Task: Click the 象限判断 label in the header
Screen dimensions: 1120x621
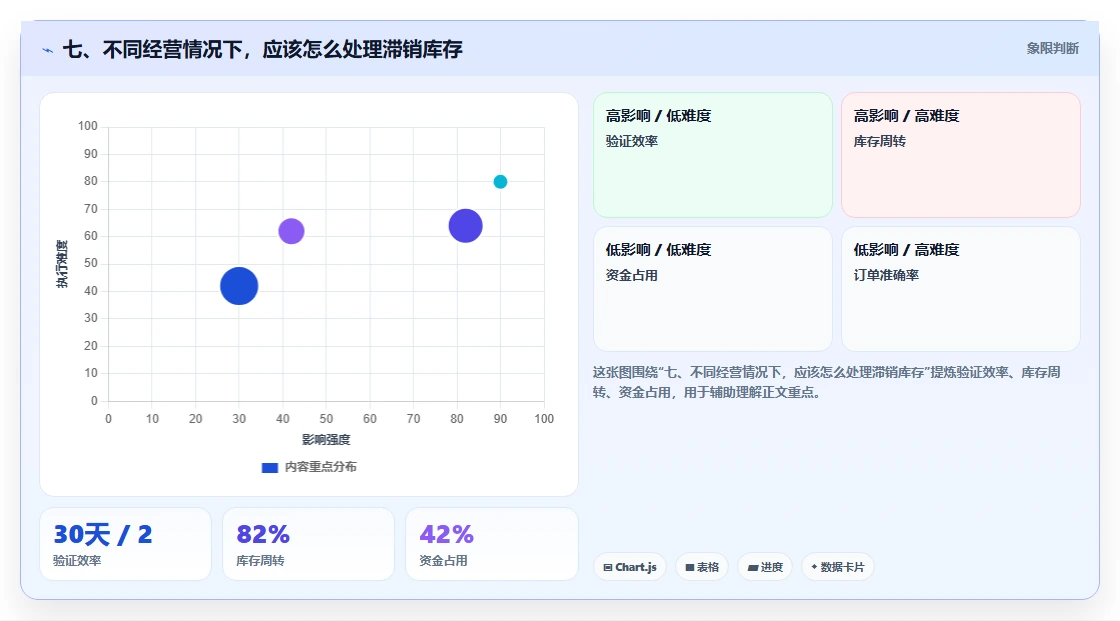Action: tap(1052, 49)
